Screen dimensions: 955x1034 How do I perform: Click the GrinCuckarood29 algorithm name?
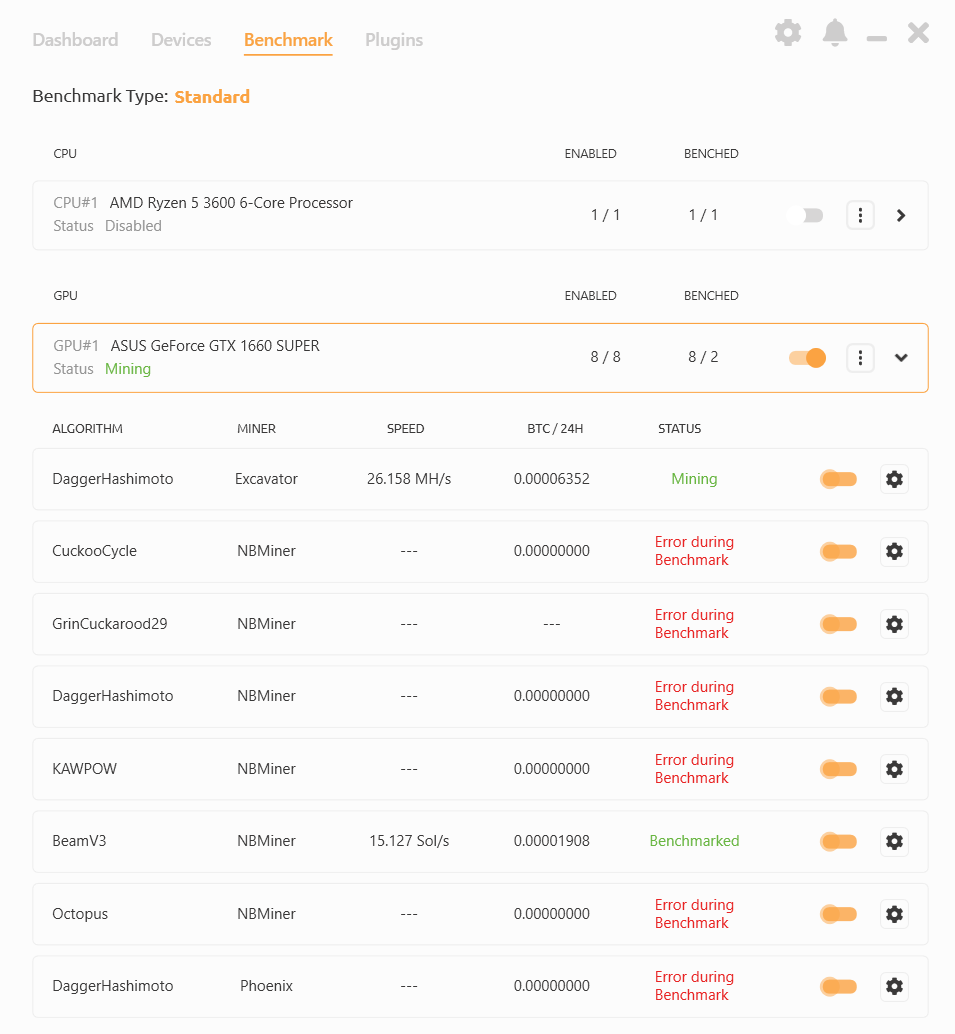pos(109,624)
